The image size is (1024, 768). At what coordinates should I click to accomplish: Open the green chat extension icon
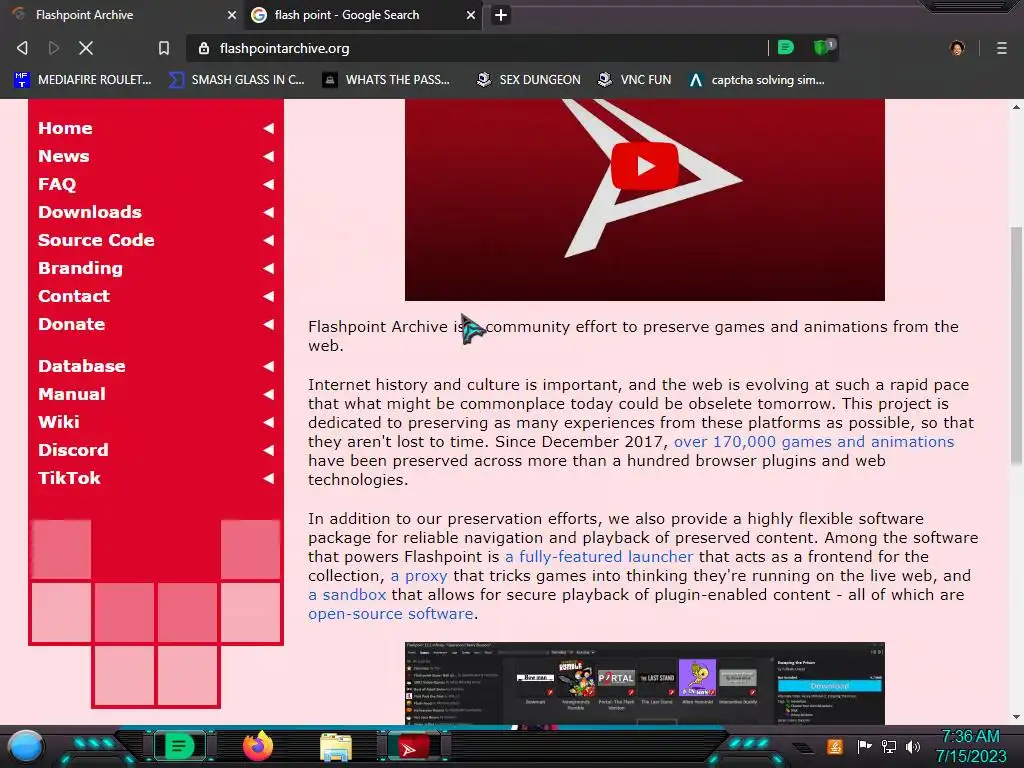point(786,47)
